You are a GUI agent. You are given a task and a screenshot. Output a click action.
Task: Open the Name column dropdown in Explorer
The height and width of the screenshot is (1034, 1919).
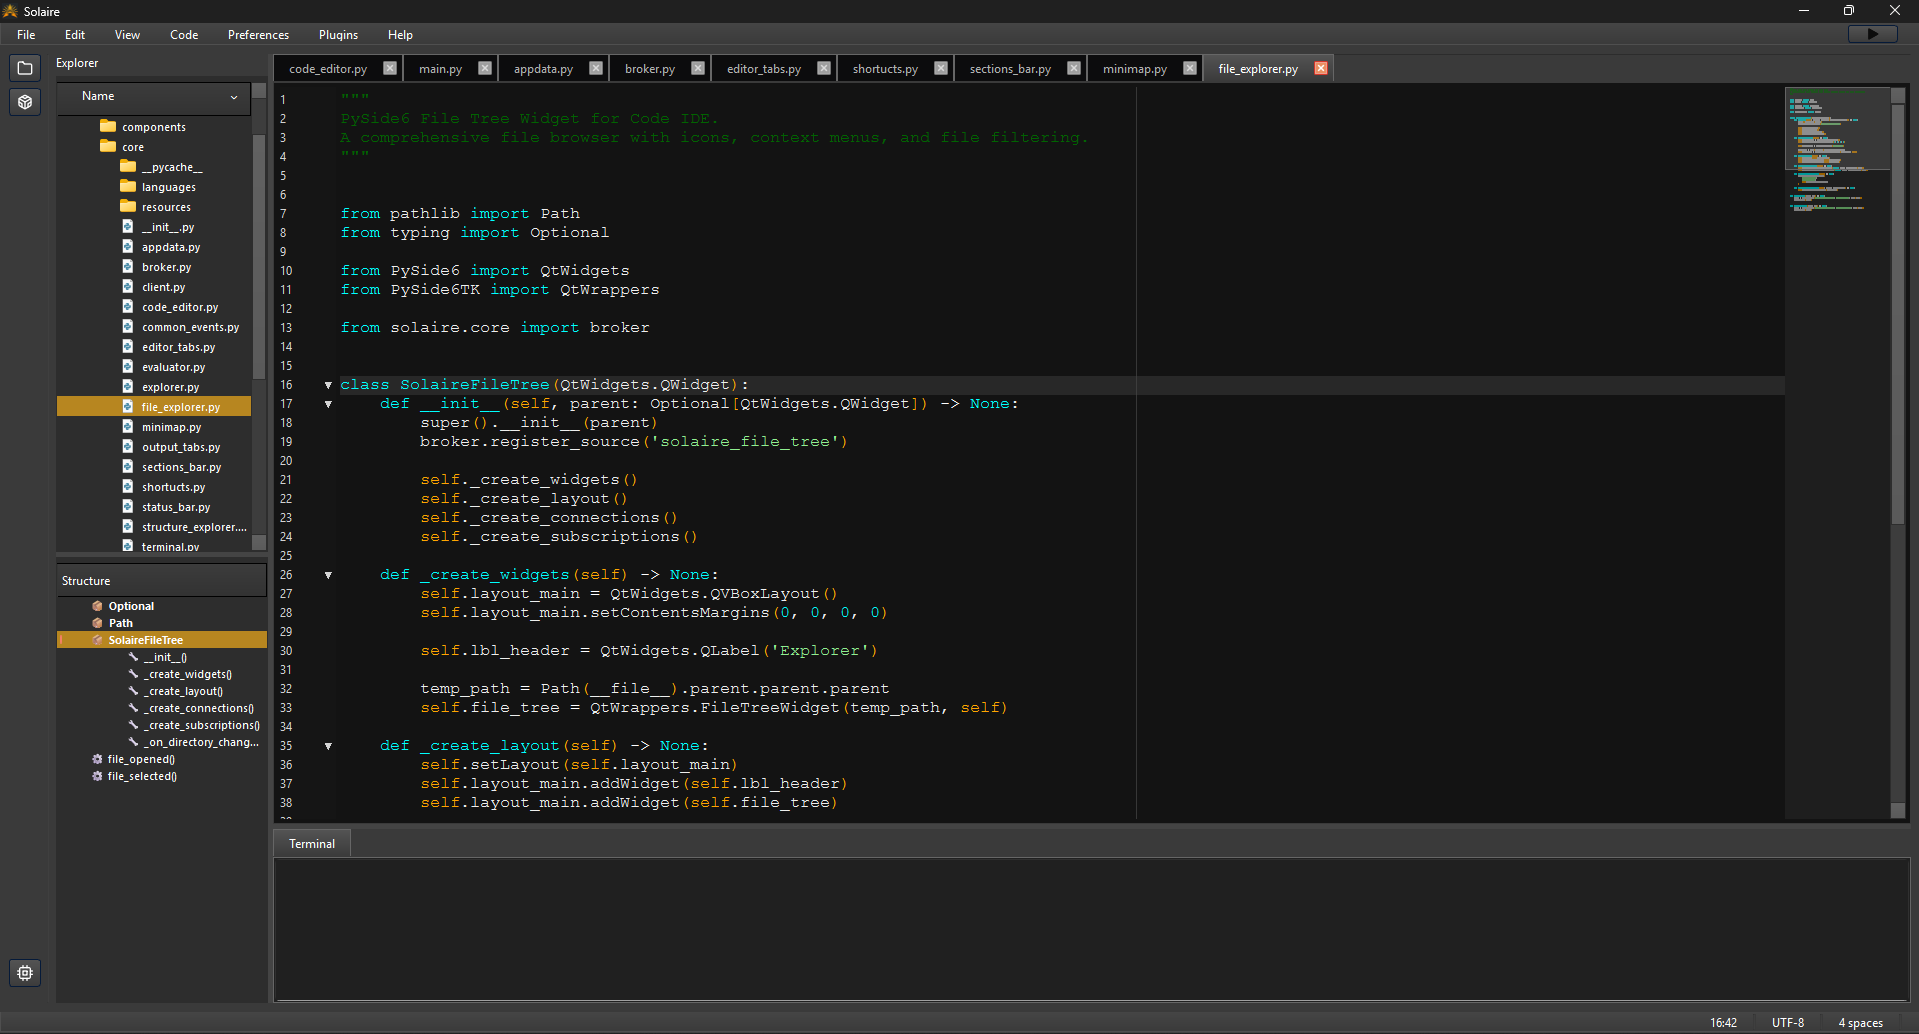[x=234, y=97]
